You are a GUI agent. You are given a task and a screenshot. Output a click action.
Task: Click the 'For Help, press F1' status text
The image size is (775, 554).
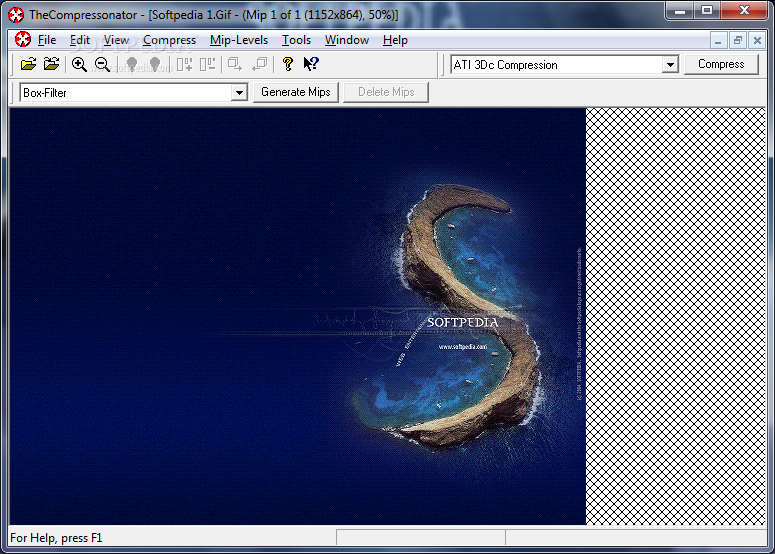[x=56, y=538]
